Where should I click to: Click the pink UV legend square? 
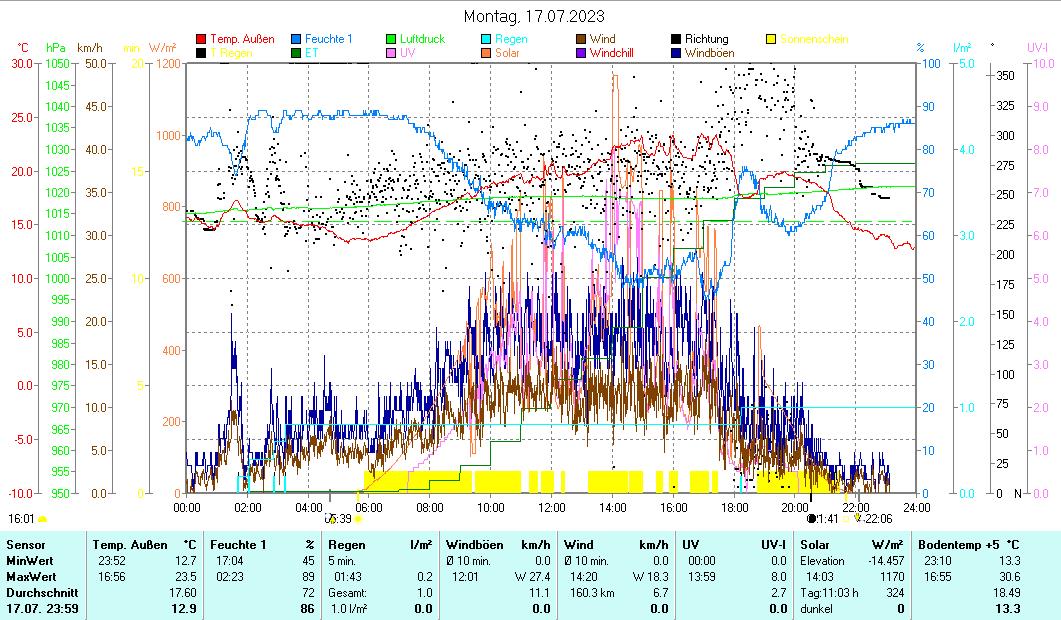point(391,53)
